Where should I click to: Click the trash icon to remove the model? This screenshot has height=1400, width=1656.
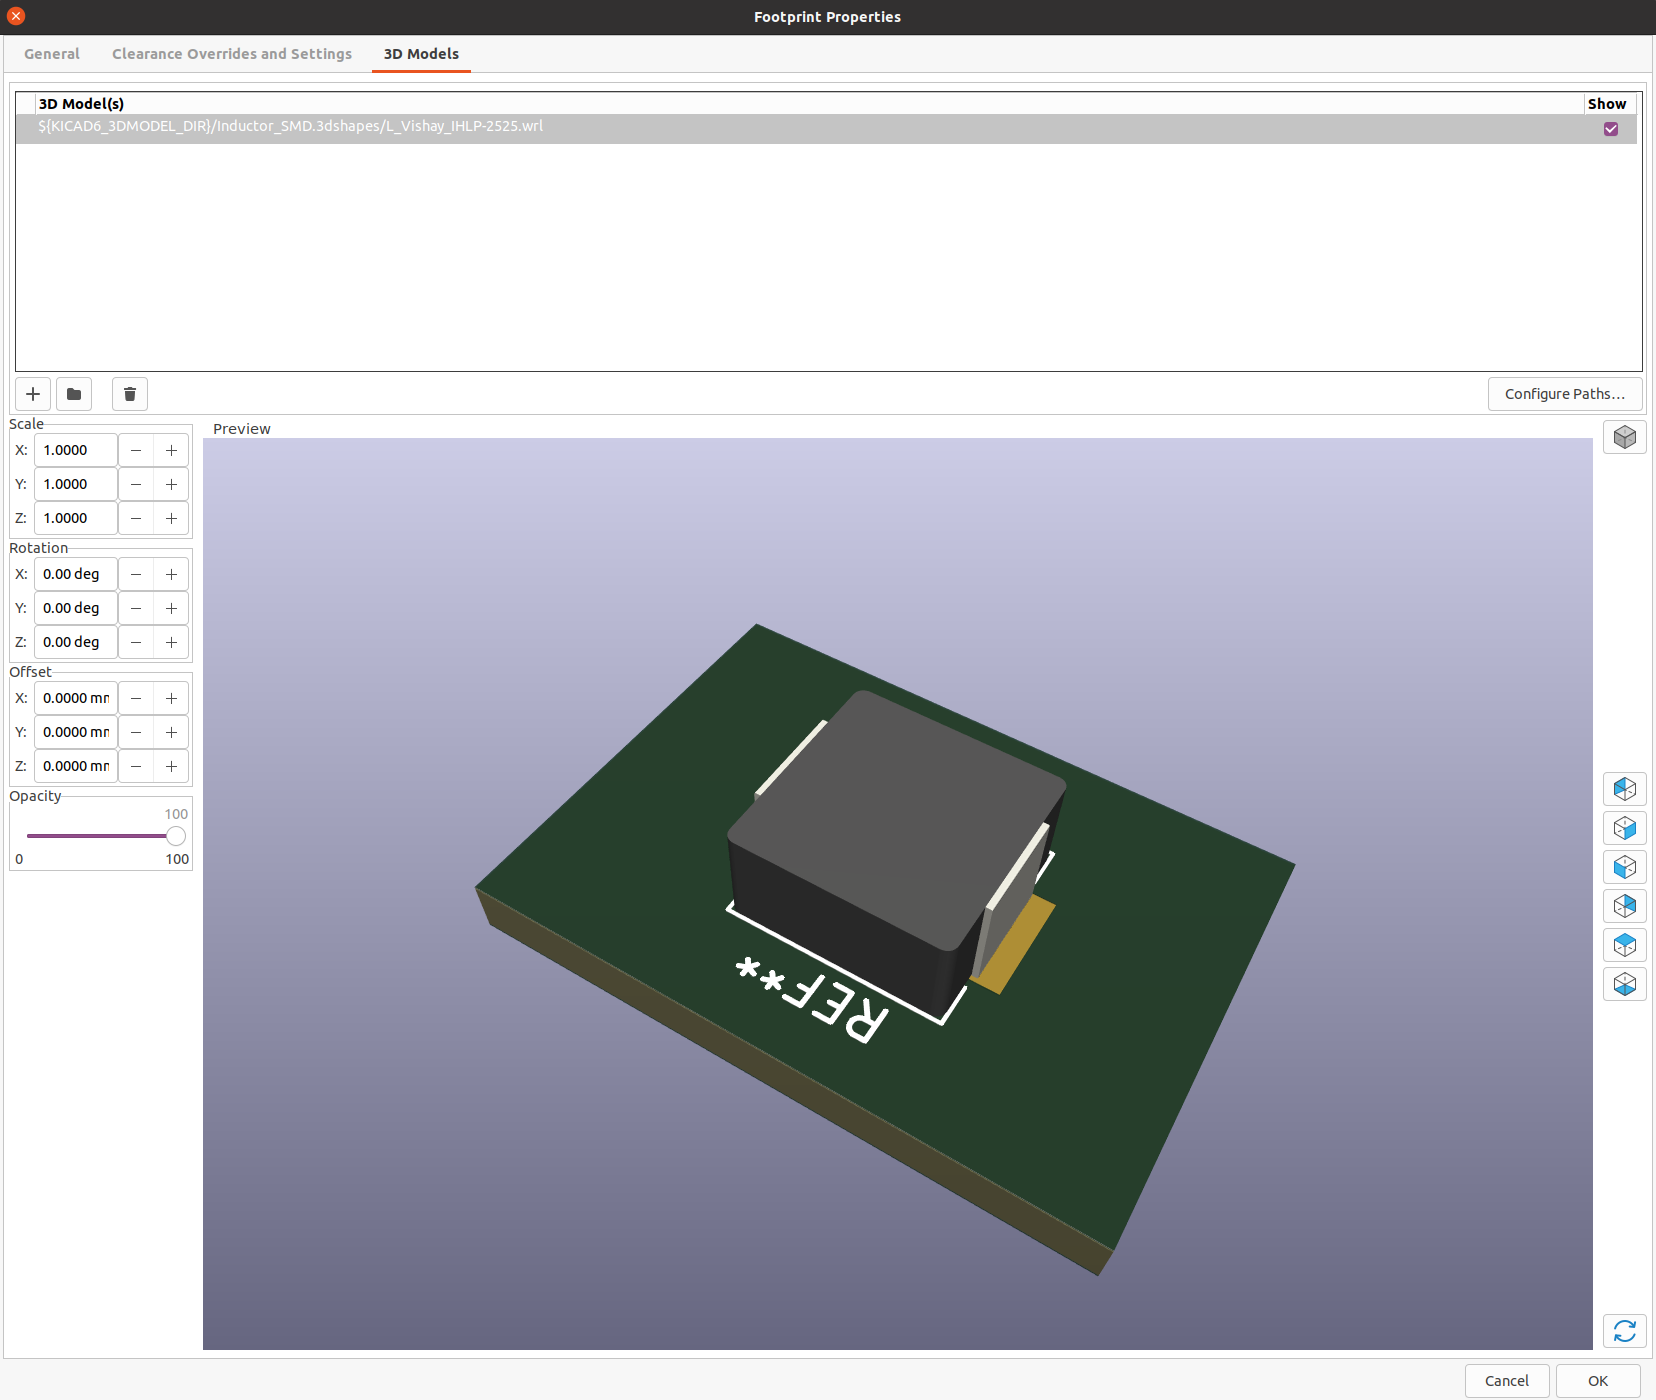[x=130, y=394]
